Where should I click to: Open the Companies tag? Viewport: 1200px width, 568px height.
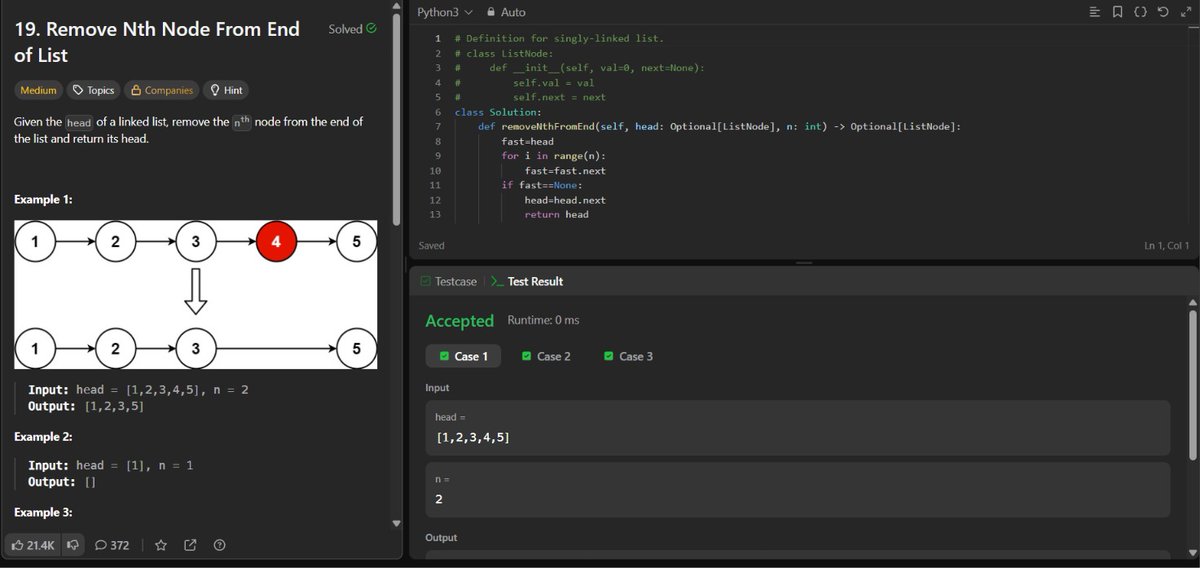coord(161,90)
